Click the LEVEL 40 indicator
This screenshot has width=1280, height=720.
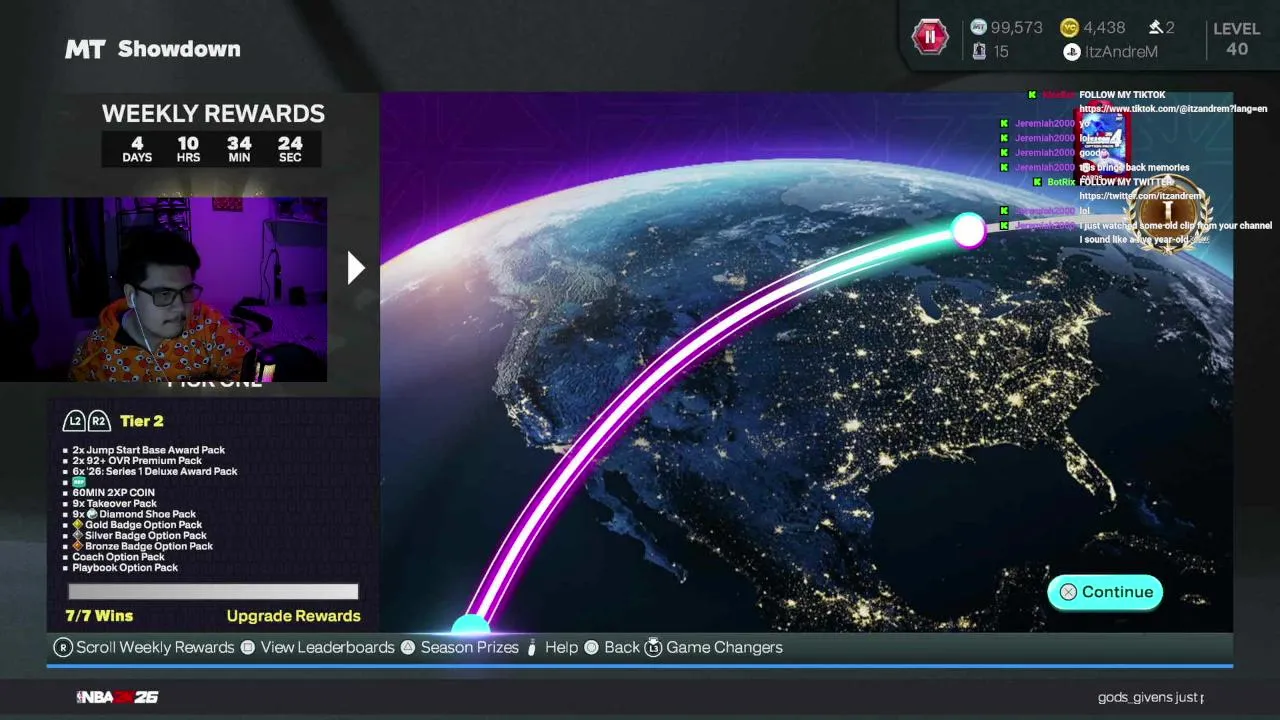(1236, 39)
